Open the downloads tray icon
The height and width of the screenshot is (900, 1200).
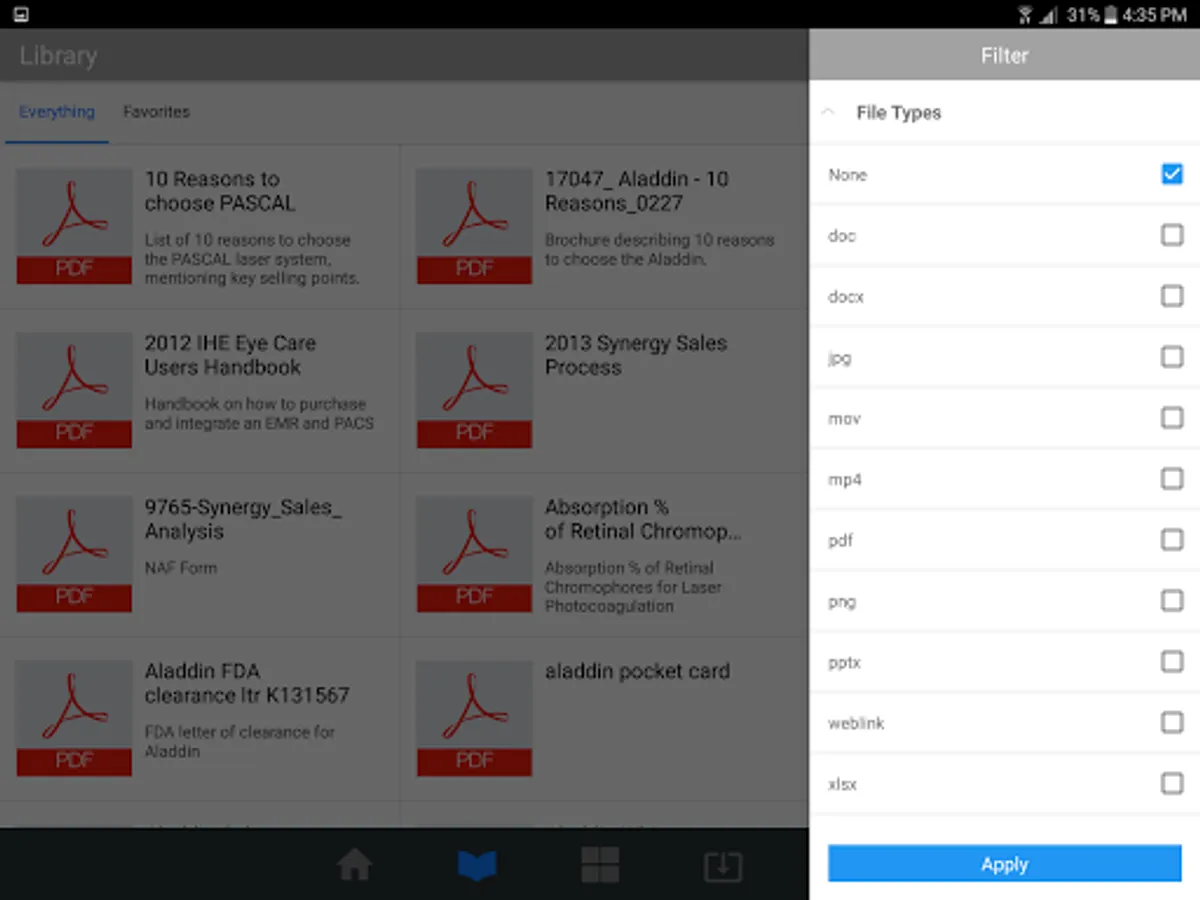(723, 866)
